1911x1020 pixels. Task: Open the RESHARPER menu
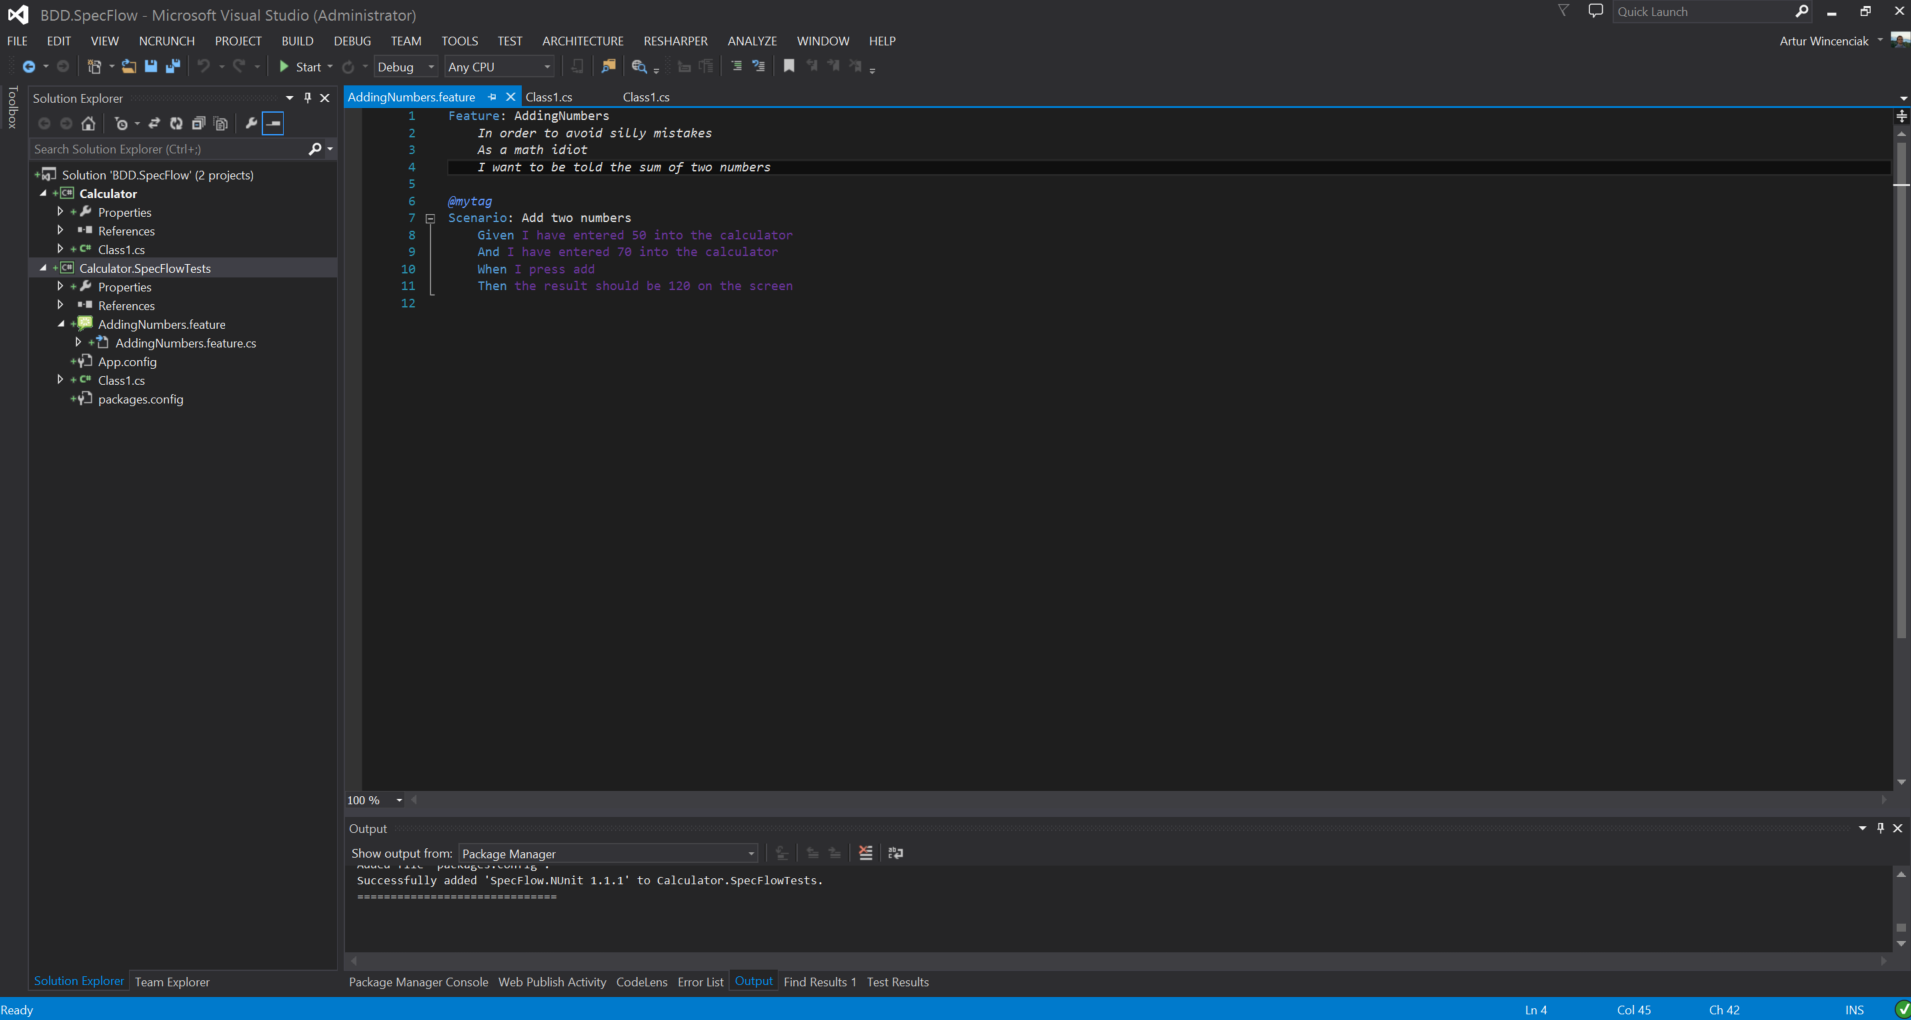click(675, 41)
